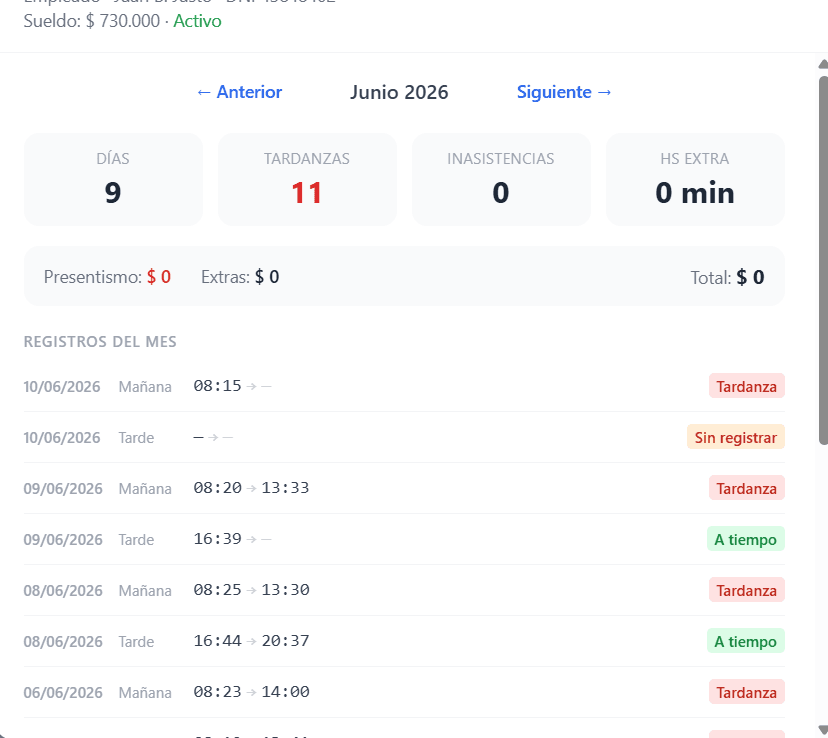Go to previous month with Anterior
The width and height of the screenshot is (828, 738).
pos(239,92)
